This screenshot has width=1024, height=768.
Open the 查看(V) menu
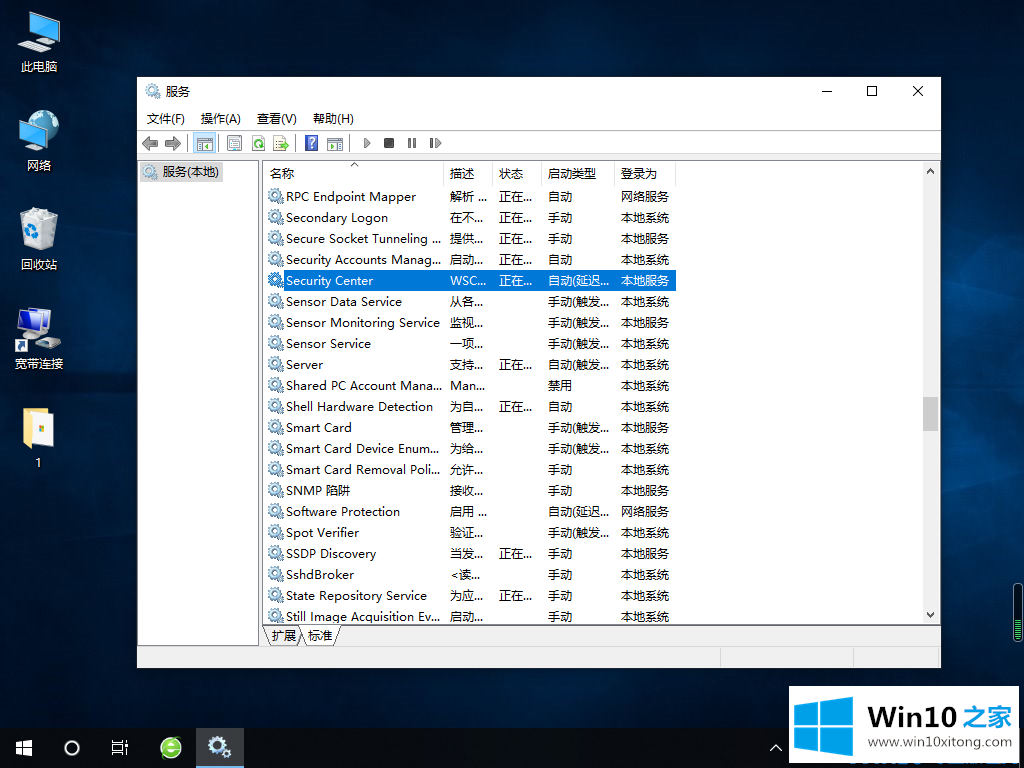tap(277, 118)
